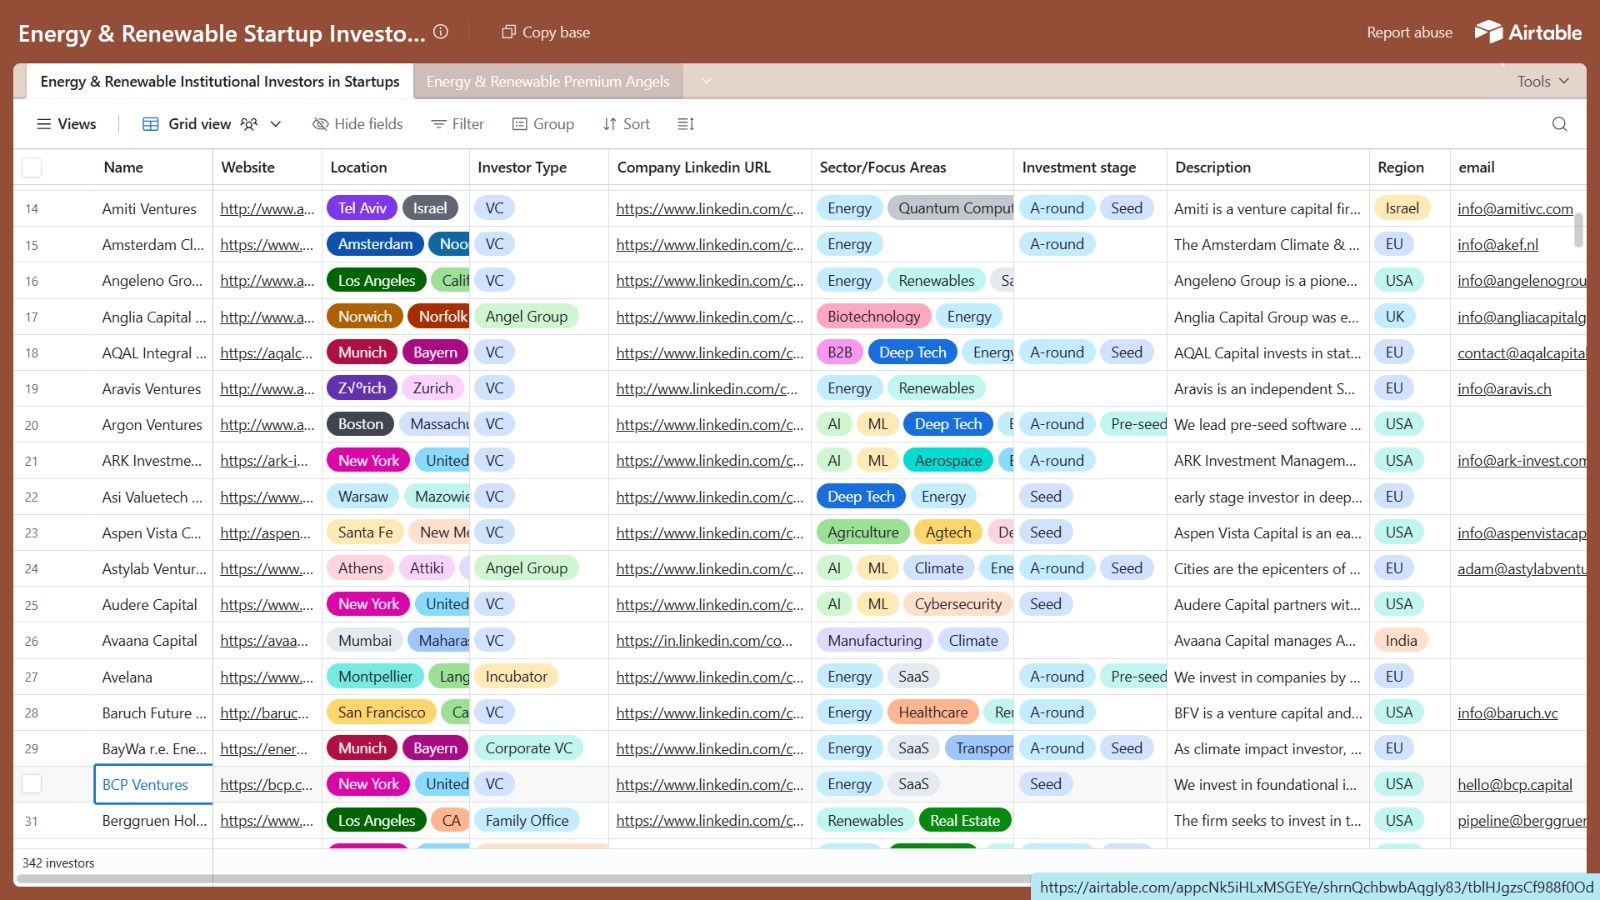
Task: Open the Filter option
Action: 457,124
